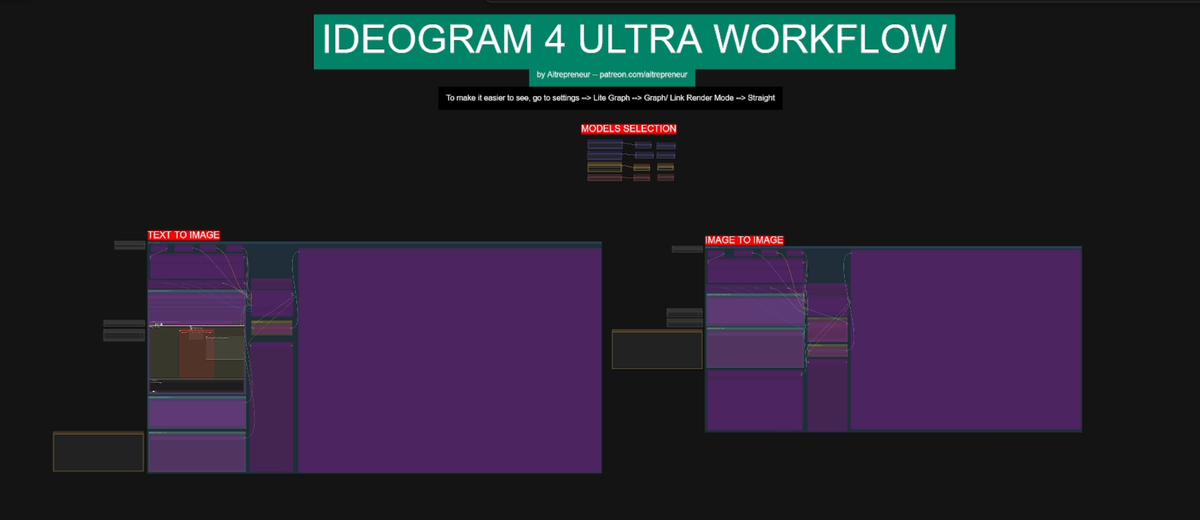
Task: Click the olive and red preview node in Text to Image
Action: pyautogui.click(x=197, y=351)
